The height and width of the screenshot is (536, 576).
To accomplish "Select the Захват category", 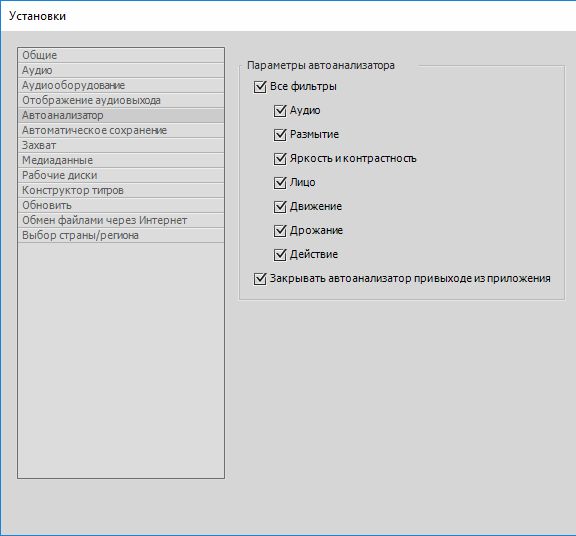I will click(121, 145).
